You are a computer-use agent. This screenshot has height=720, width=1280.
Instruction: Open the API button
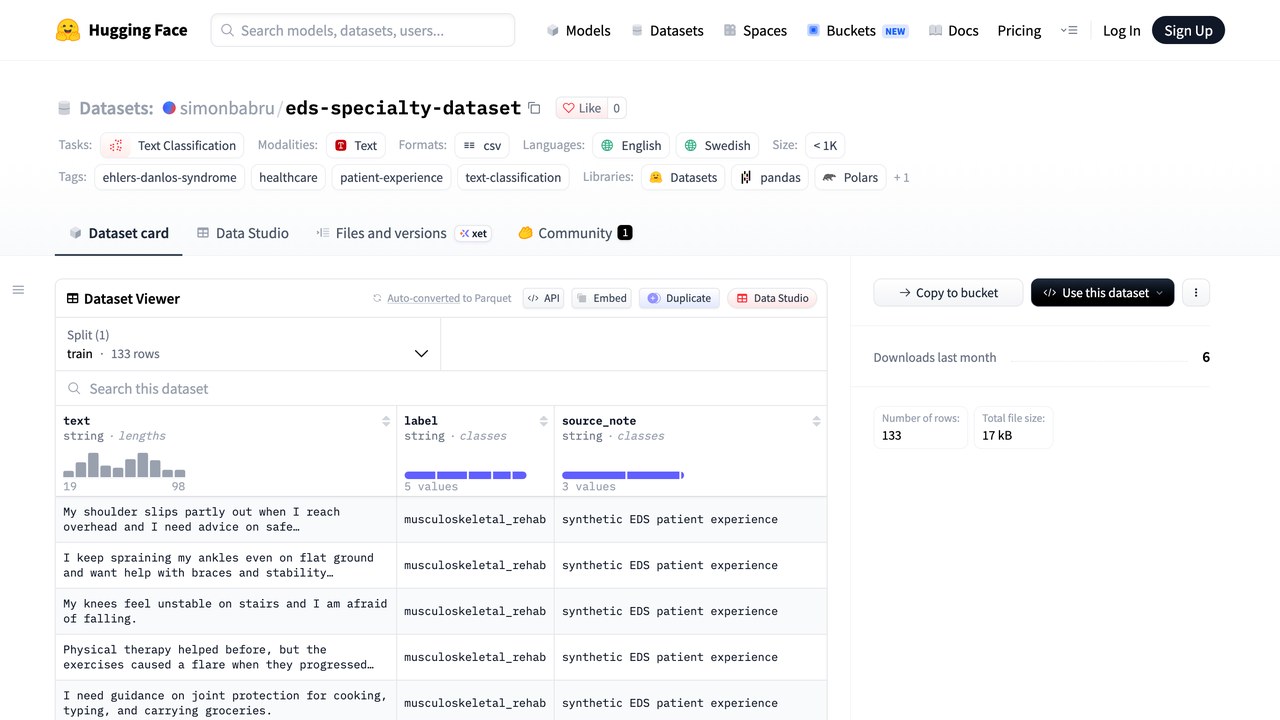[x=543, y=298]
